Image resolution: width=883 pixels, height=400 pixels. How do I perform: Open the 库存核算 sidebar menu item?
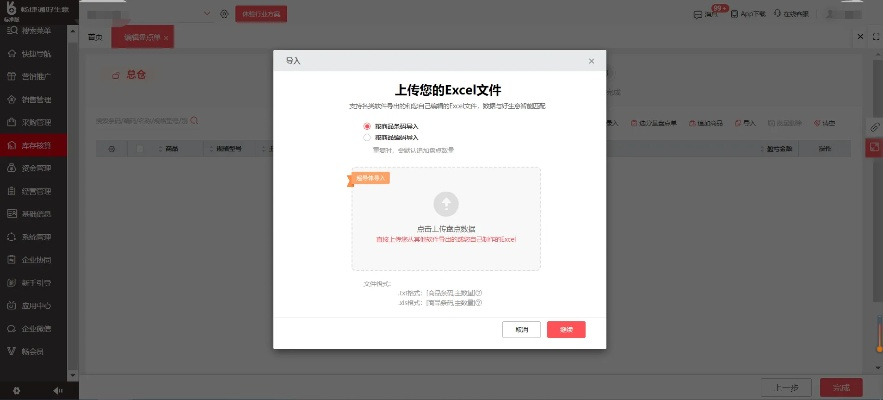36,146
